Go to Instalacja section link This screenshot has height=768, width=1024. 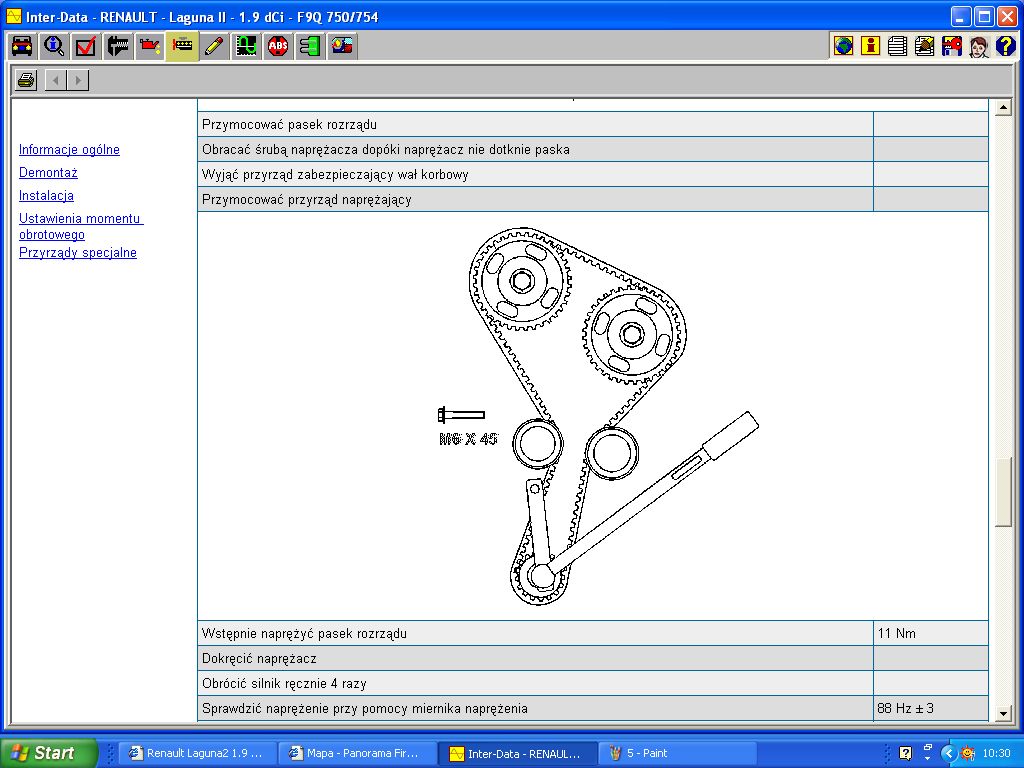[x=46, y=195]
